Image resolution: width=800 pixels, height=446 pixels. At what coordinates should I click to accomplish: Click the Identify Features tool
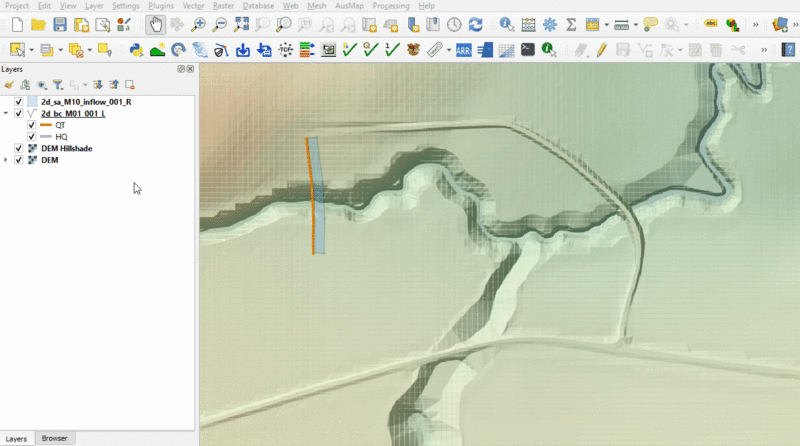click(506, 25)
